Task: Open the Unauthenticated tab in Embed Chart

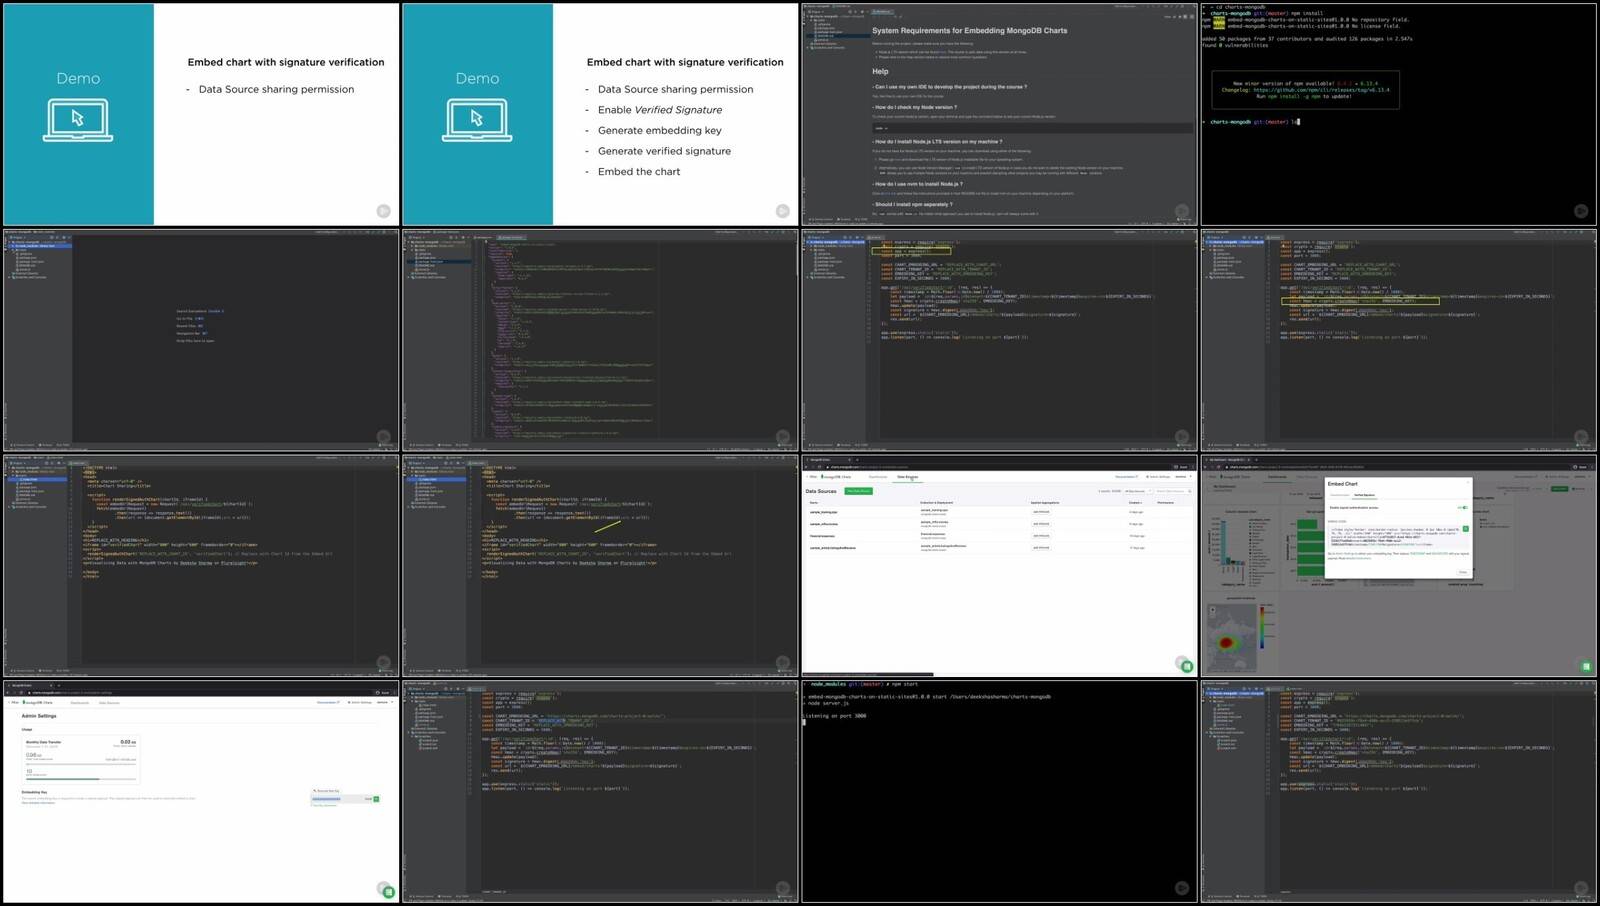Action: 1340,495
